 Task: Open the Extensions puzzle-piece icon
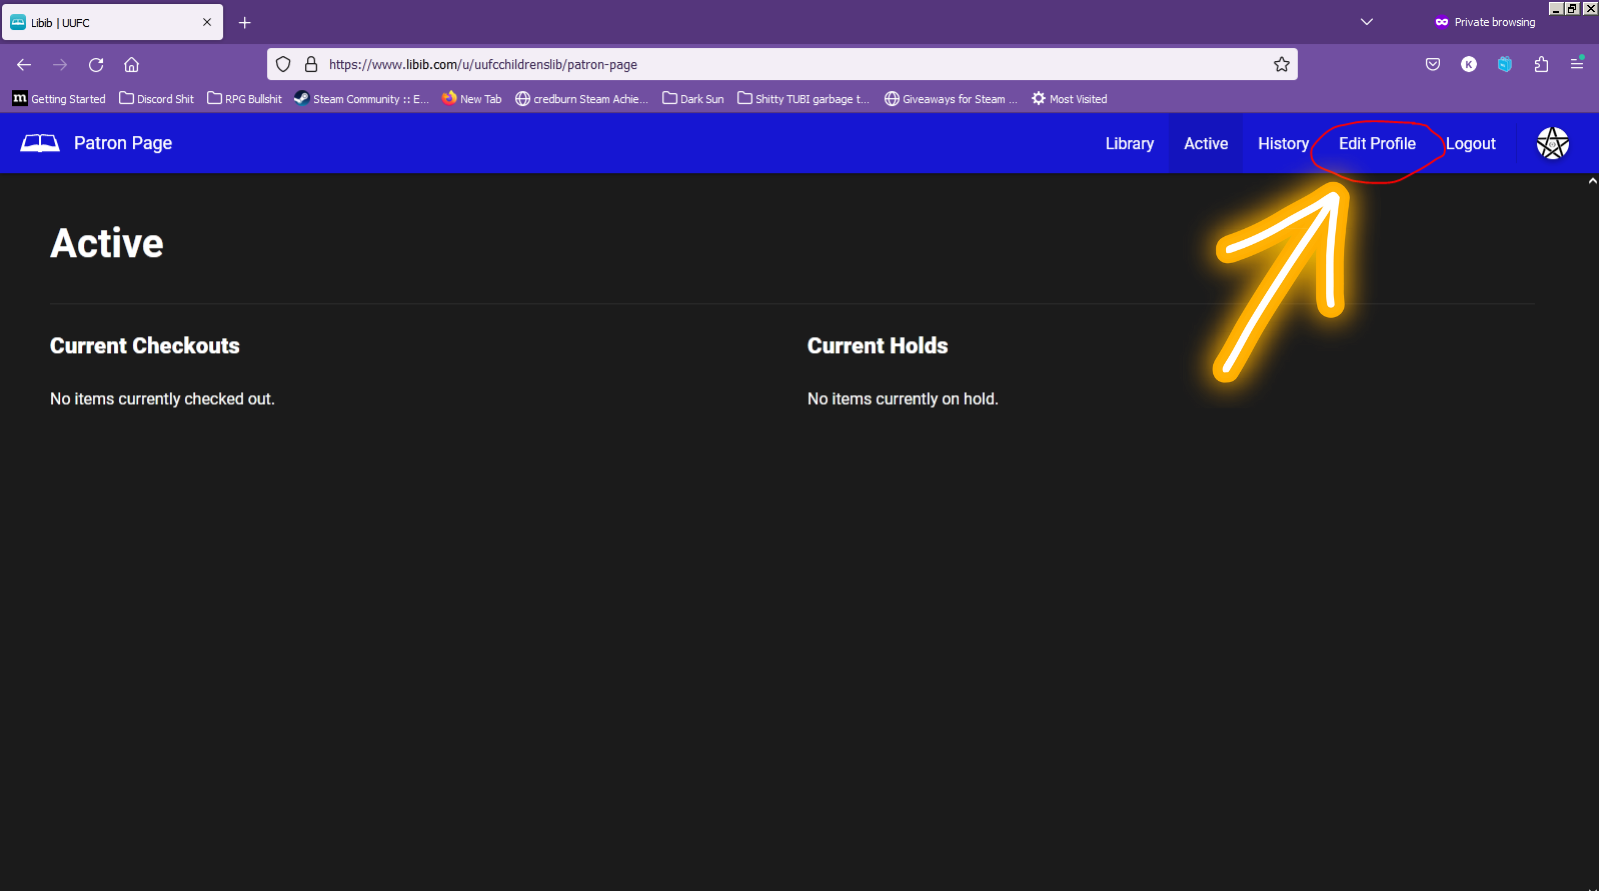(1541, 64)
